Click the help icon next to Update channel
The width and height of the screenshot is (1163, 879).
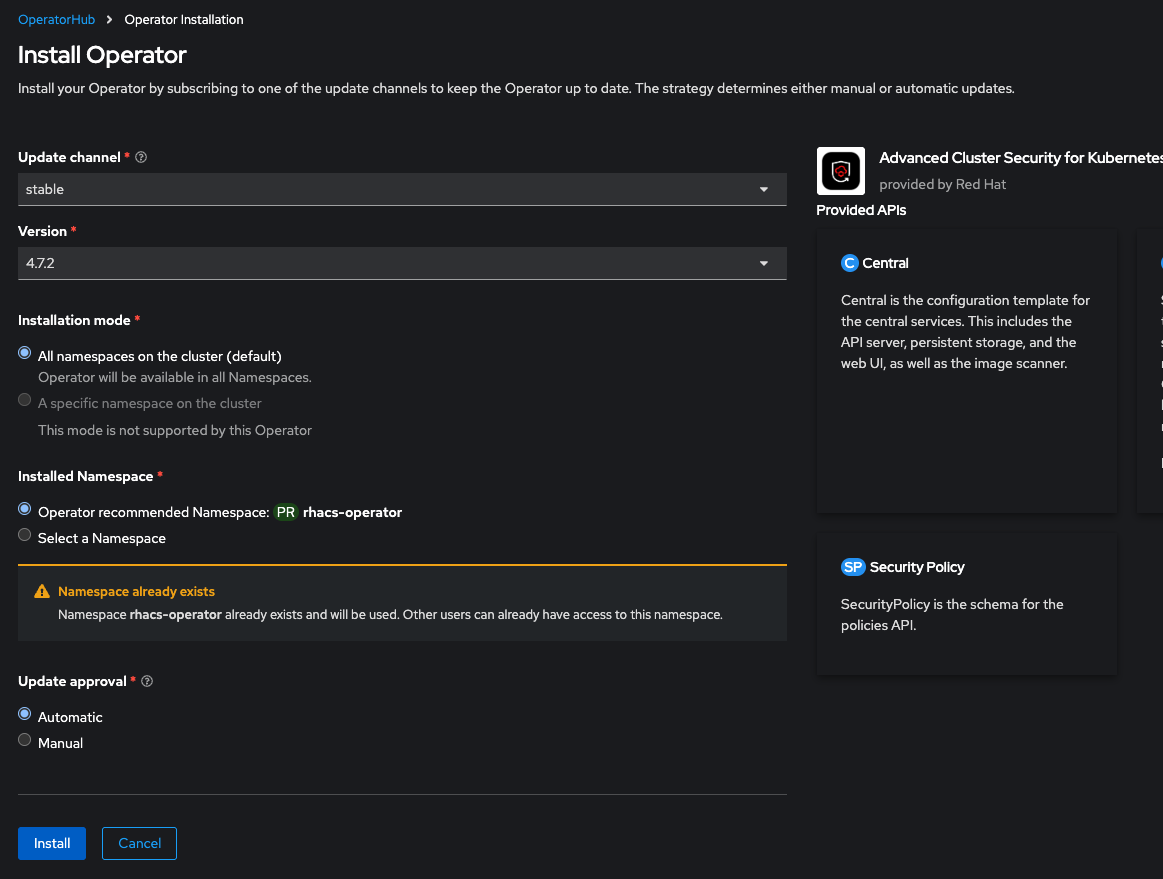coord(141,157)
